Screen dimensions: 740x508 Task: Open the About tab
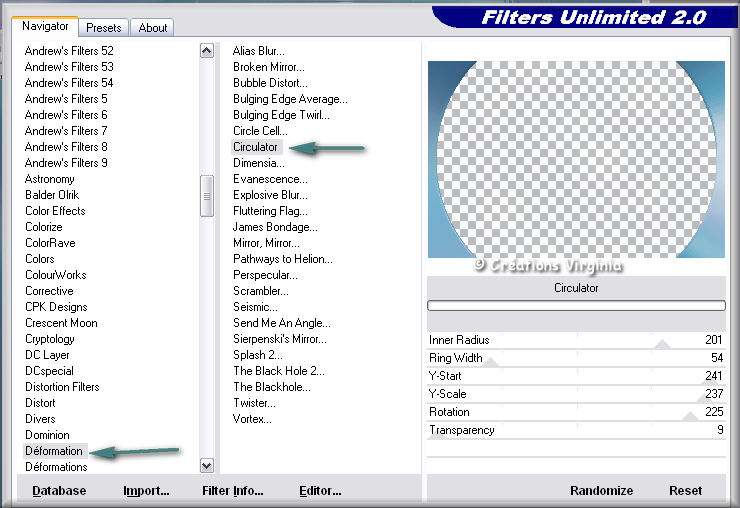152,28
